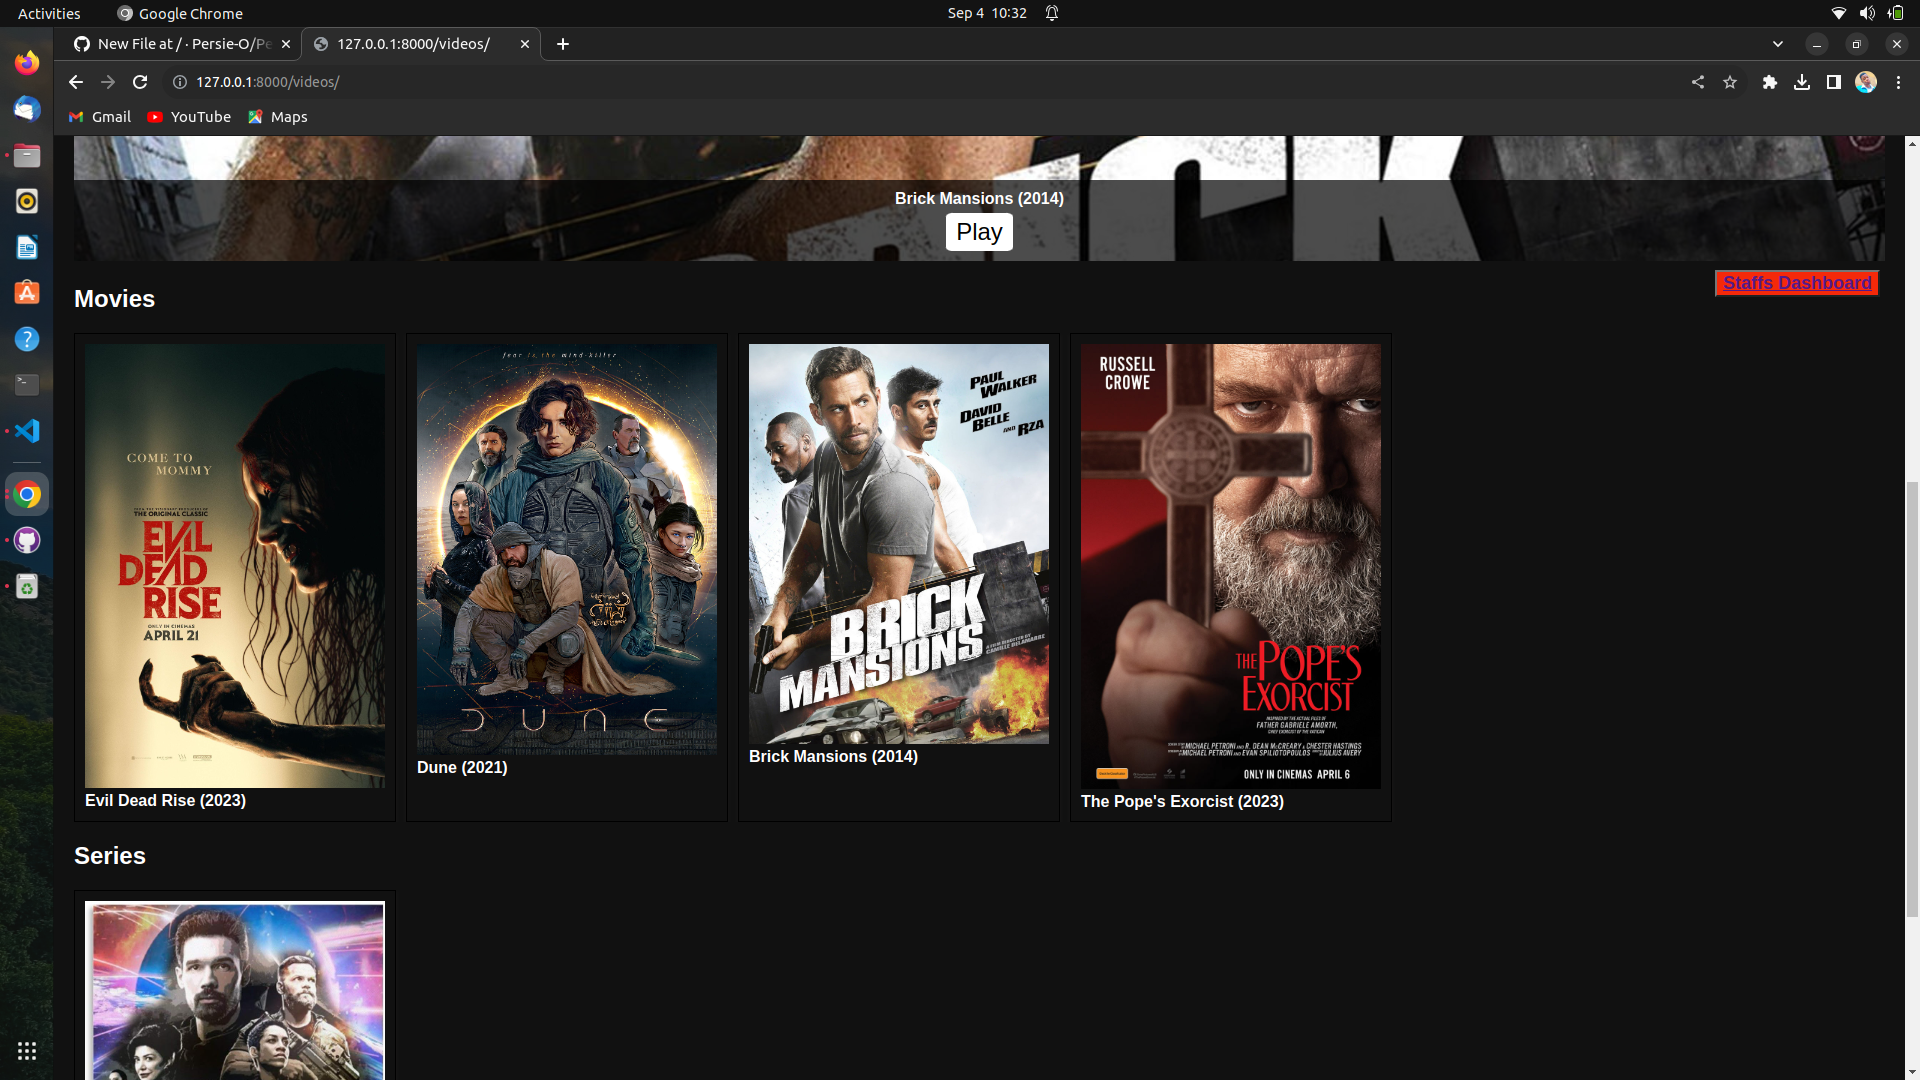Open the Chrome extensions puzzle icon
1920x1080 pixels.
click(1769, 82)
